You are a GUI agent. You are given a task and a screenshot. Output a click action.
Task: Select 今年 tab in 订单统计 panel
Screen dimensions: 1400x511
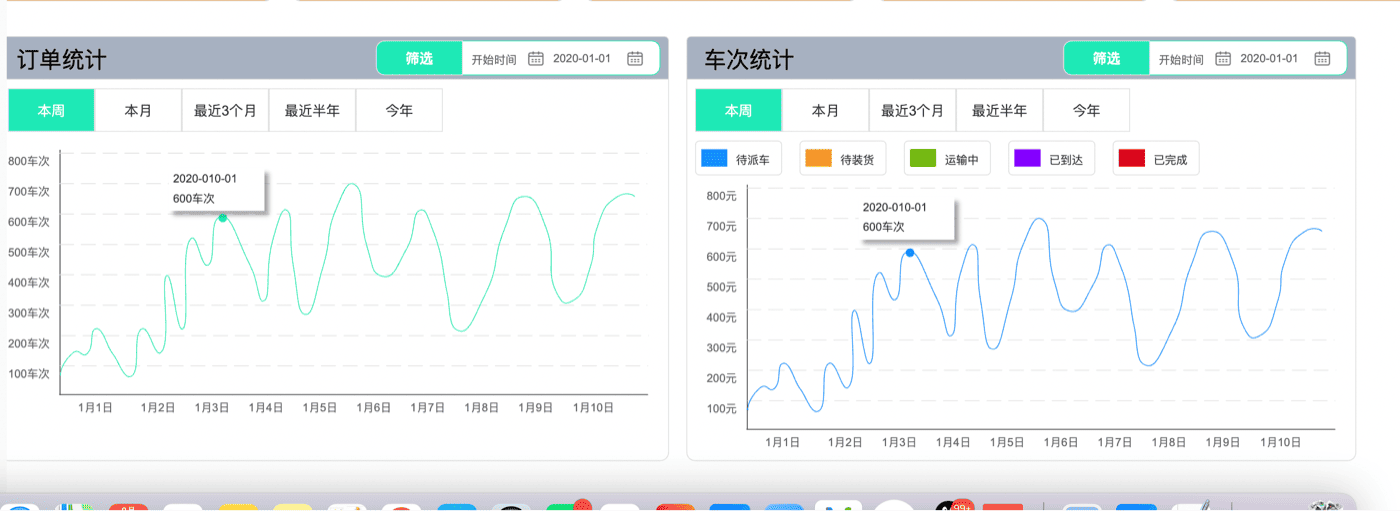pos(399,111)
